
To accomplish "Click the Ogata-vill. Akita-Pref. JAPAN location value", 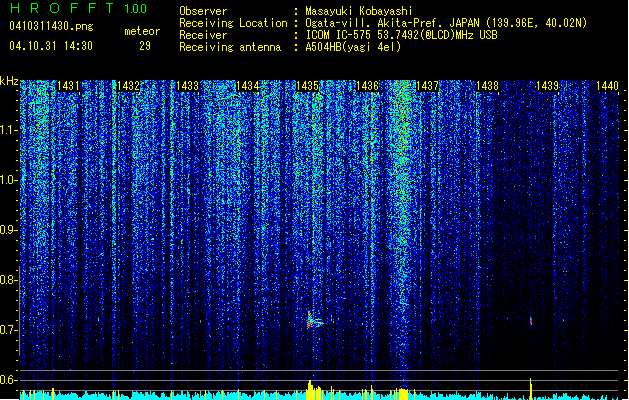I will tap(446, 23).
